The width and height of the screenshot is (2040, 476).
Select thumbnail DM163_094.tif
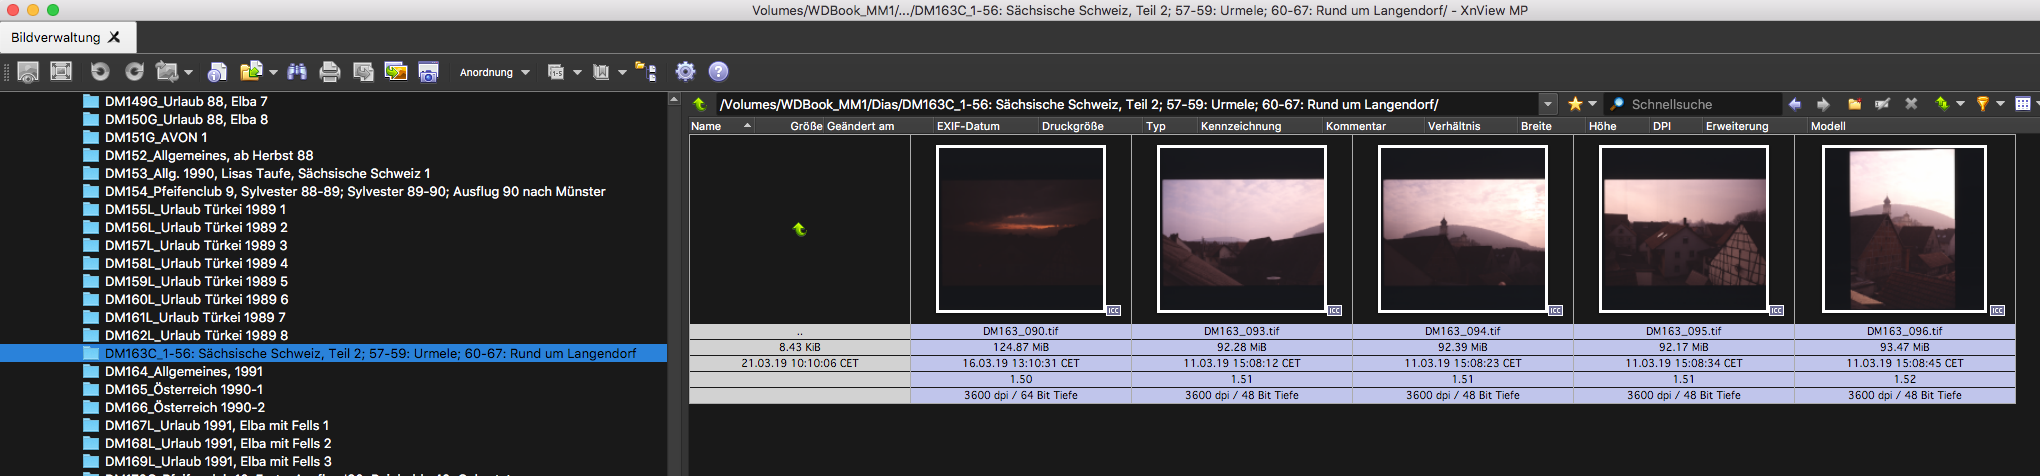tap(1463, 229)
